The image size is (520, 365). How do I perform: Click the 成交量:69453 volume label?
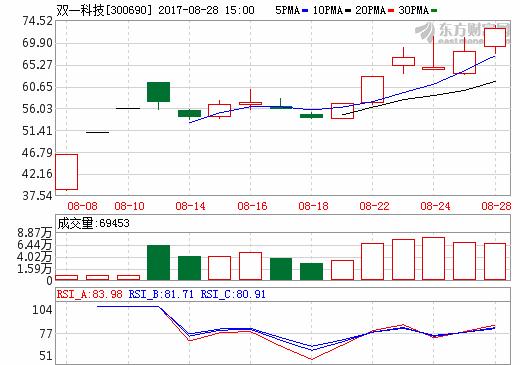[93, 223]
